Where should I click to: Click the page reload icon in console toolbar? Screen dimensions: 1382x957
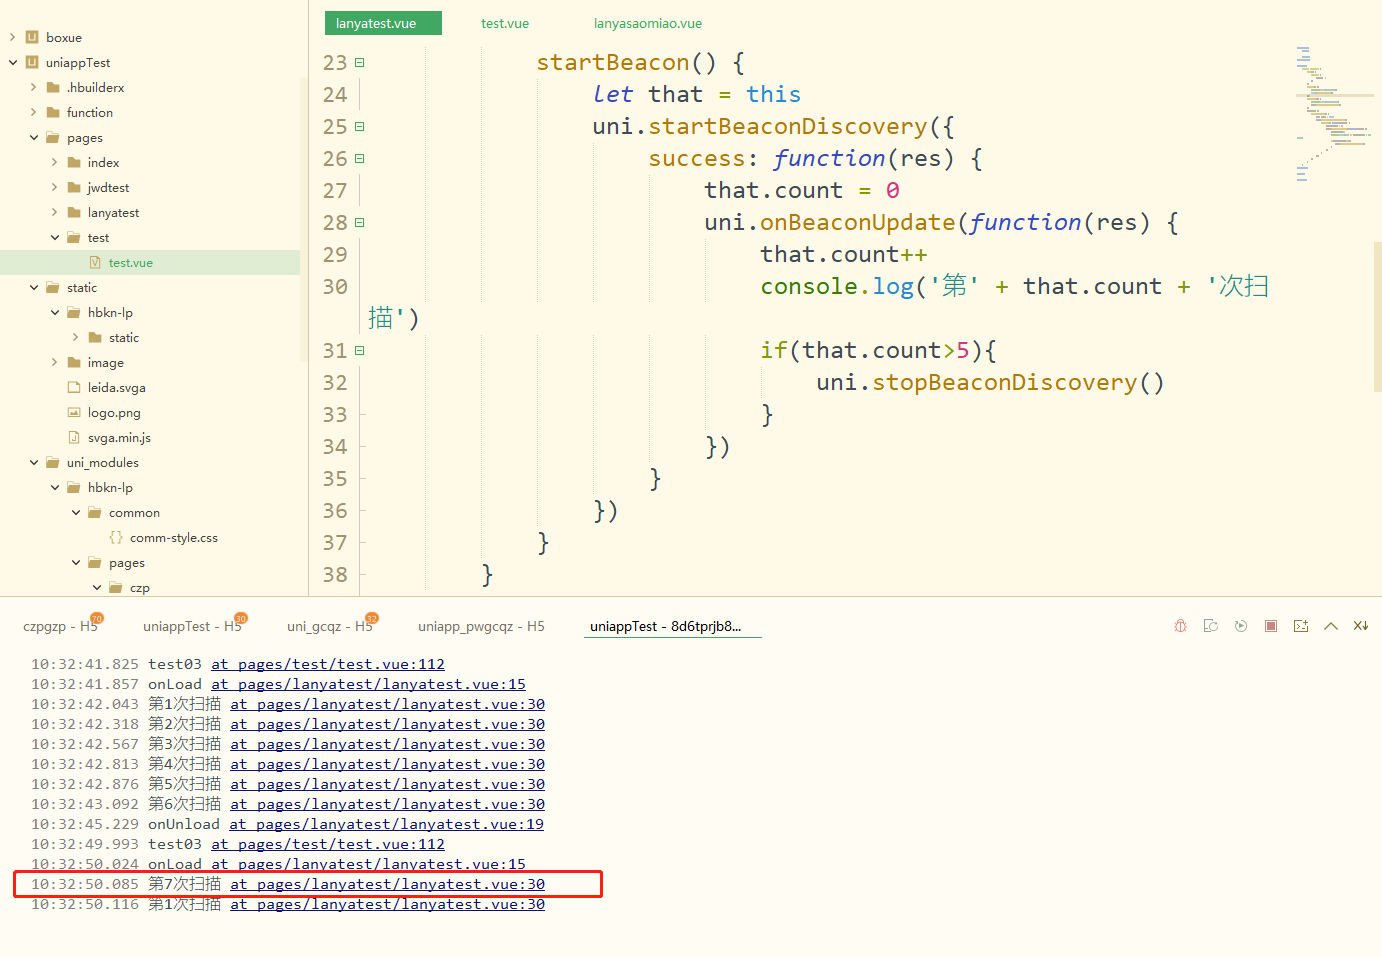coord(1210,626)
